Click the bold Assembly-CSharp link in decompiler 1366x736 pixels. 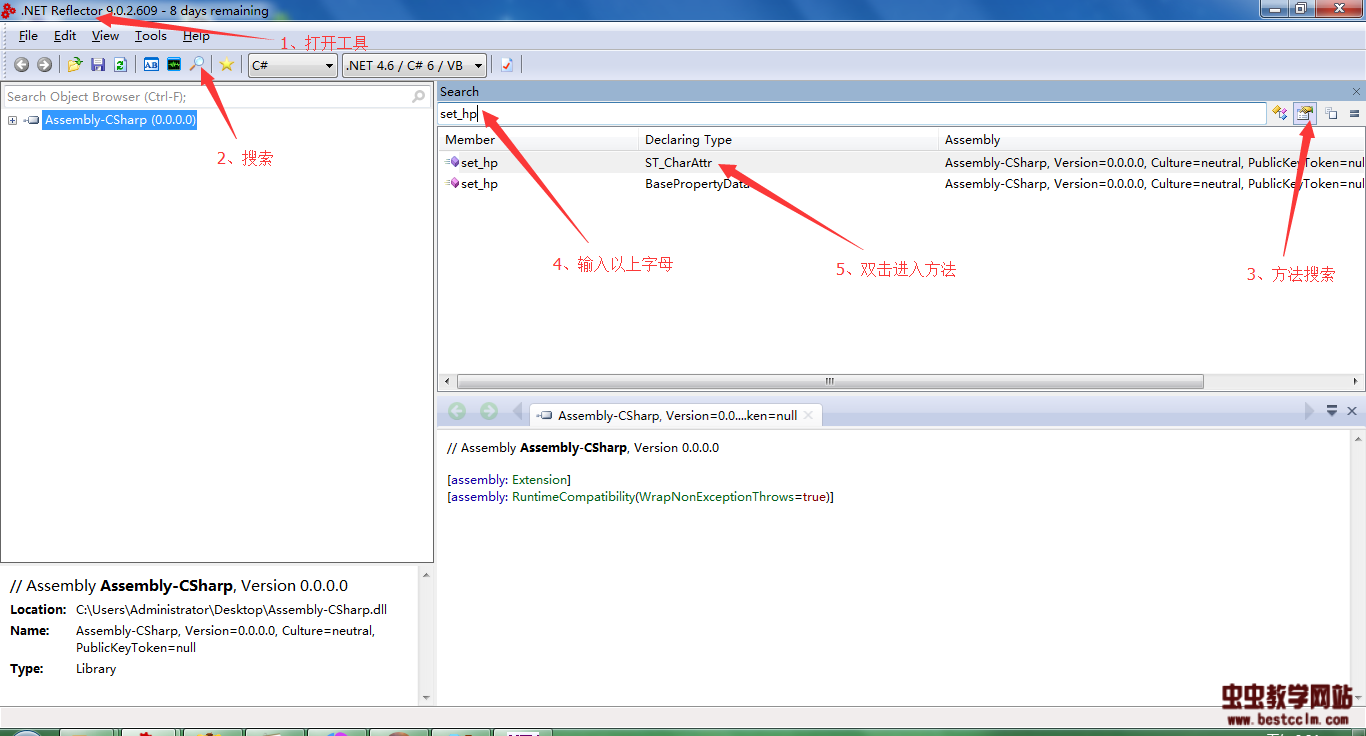click(573, 448)
